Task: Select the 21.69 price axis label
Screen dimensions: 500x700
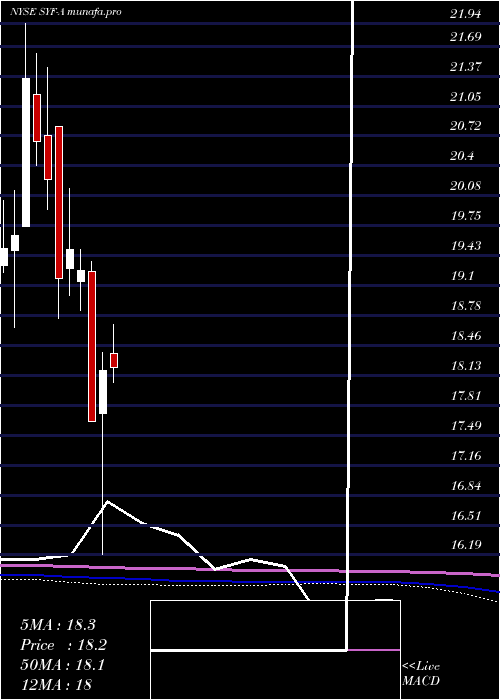Action: [466, 37]
